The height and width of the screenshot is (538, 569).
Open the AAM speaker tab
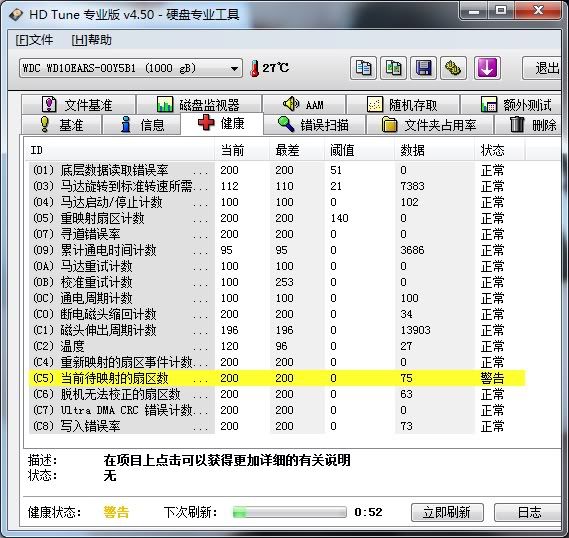click(304, 105)
